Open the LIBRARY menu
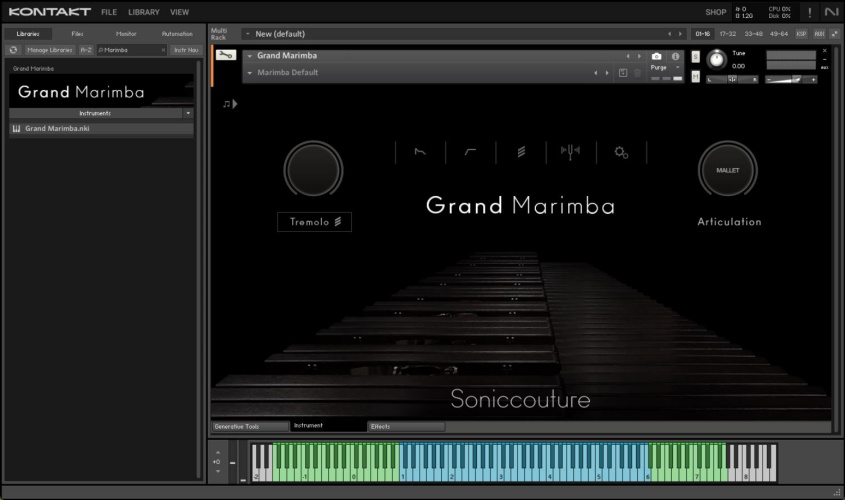845x500 pixels. pyautogui.click(x=143, y=12)
